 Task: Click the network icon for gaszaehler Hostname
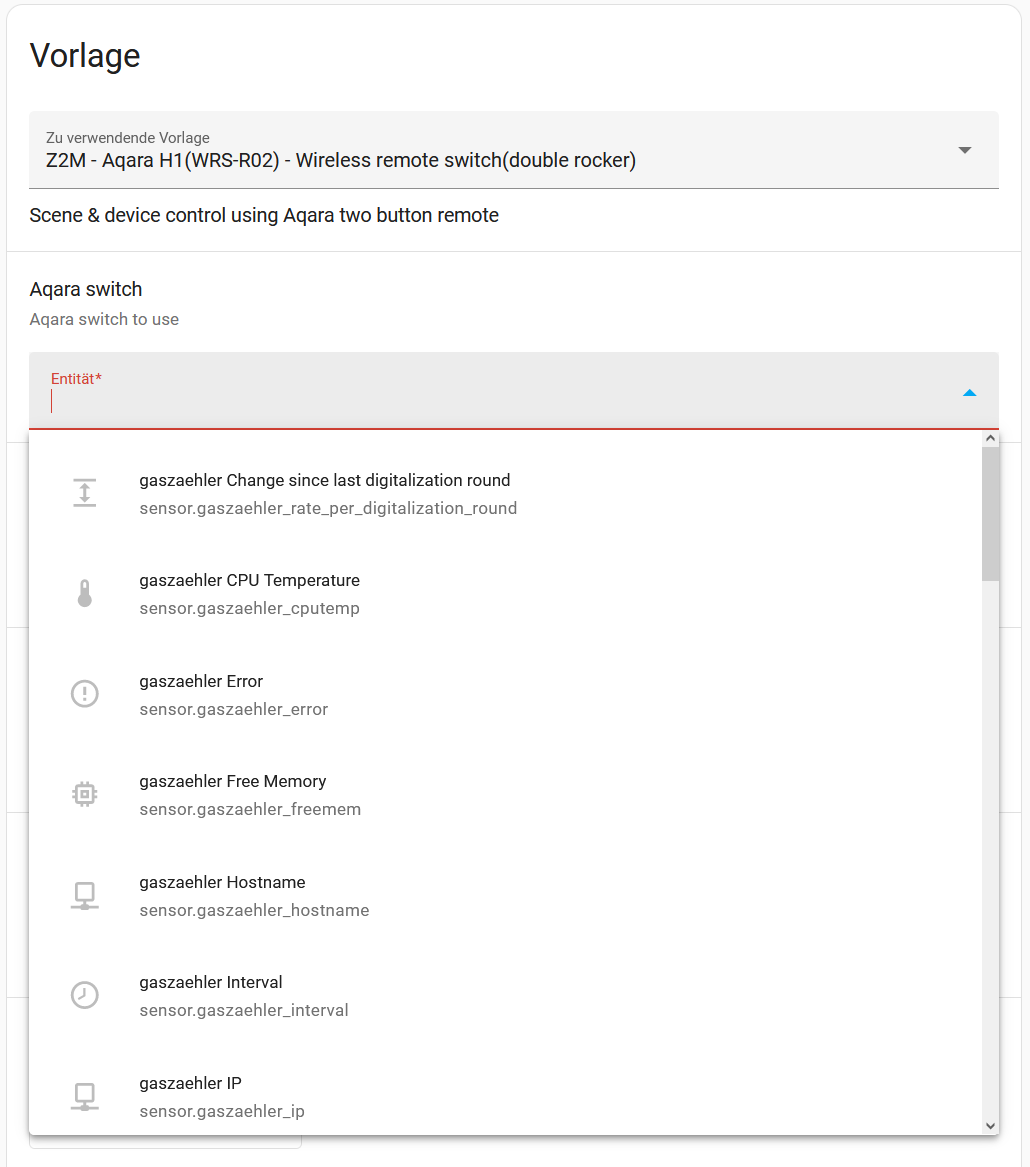(x=85, y=895)
